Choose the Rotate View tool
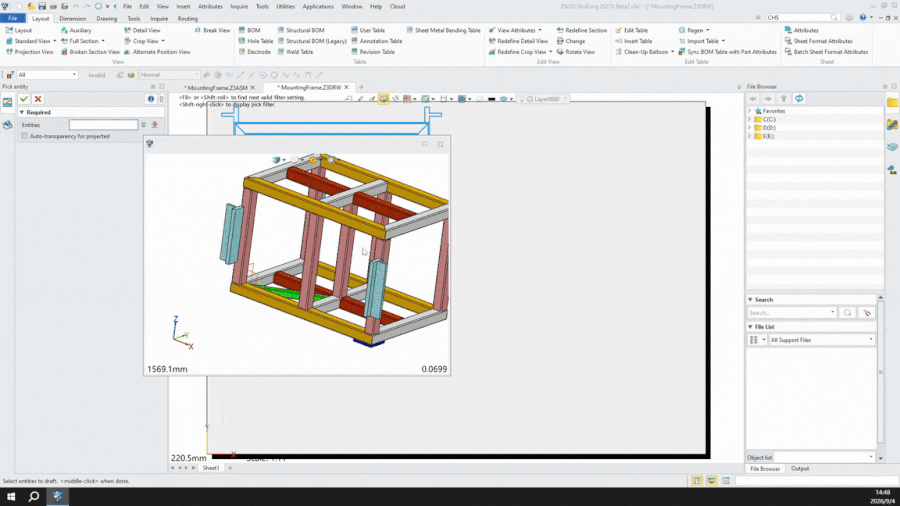 tap(575, 52)
